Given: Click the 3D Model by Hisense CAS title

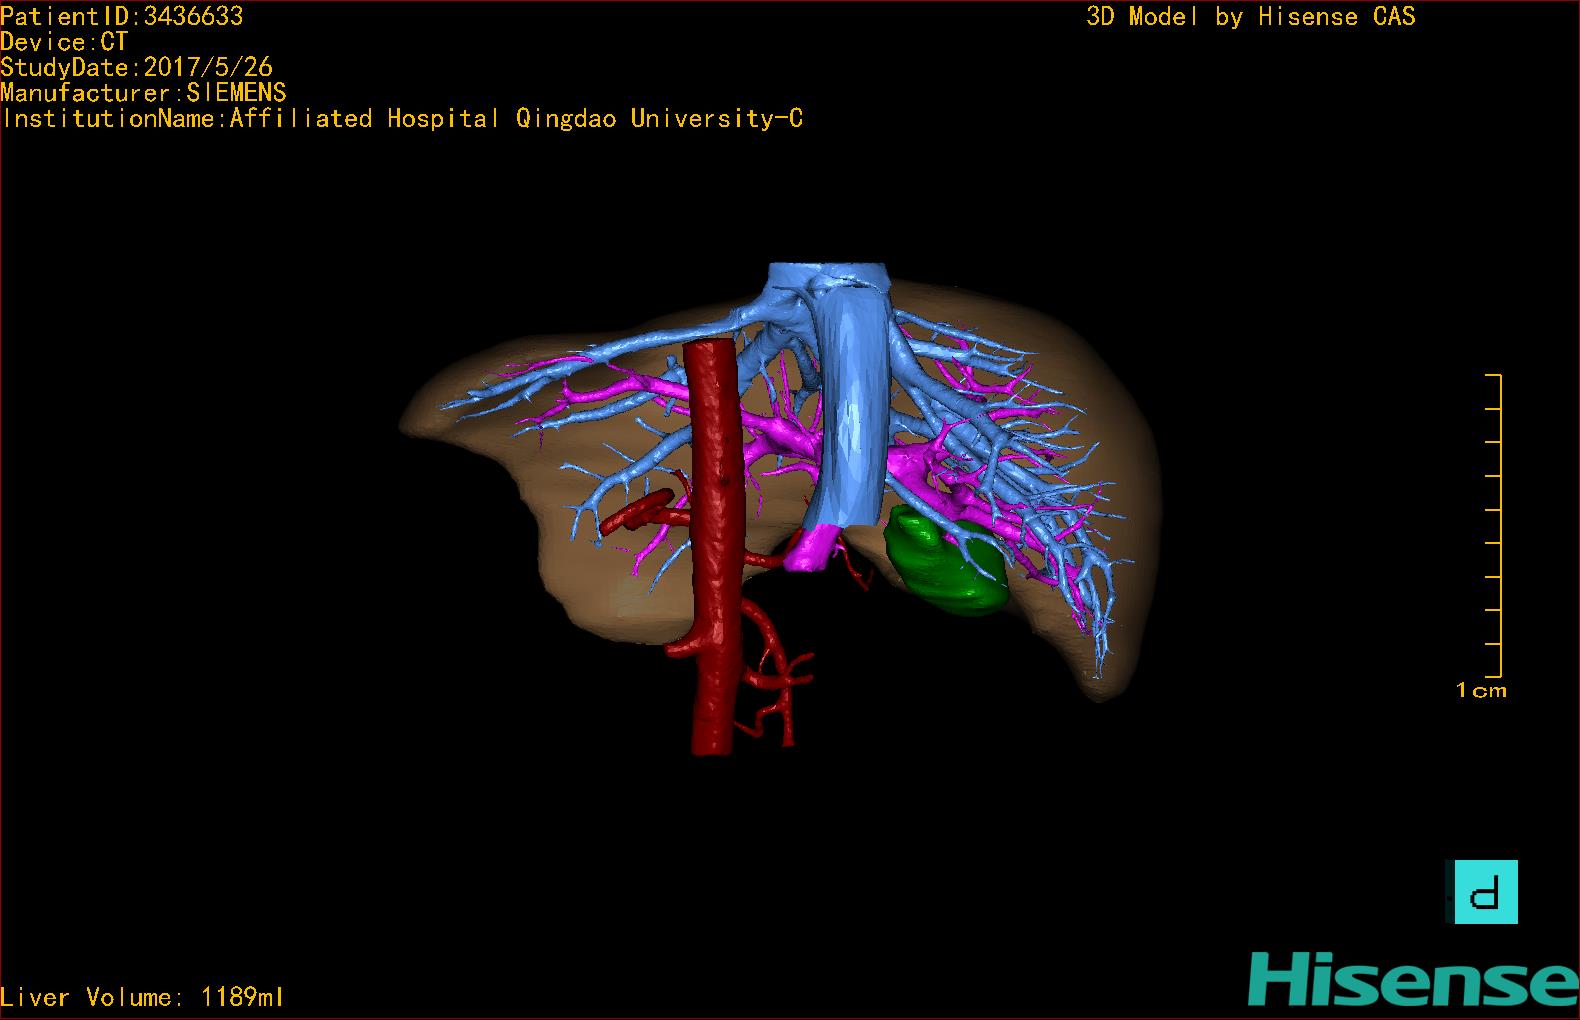Looking at the screenshot, I should point(1250,16).
